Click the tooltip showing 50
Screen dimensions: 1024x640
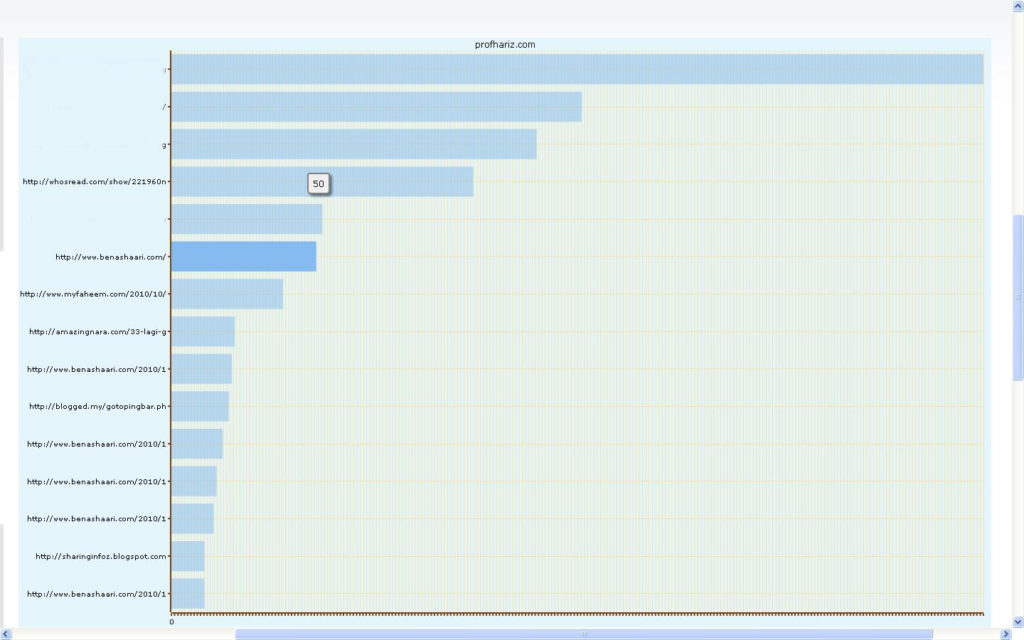click(319, 184)
